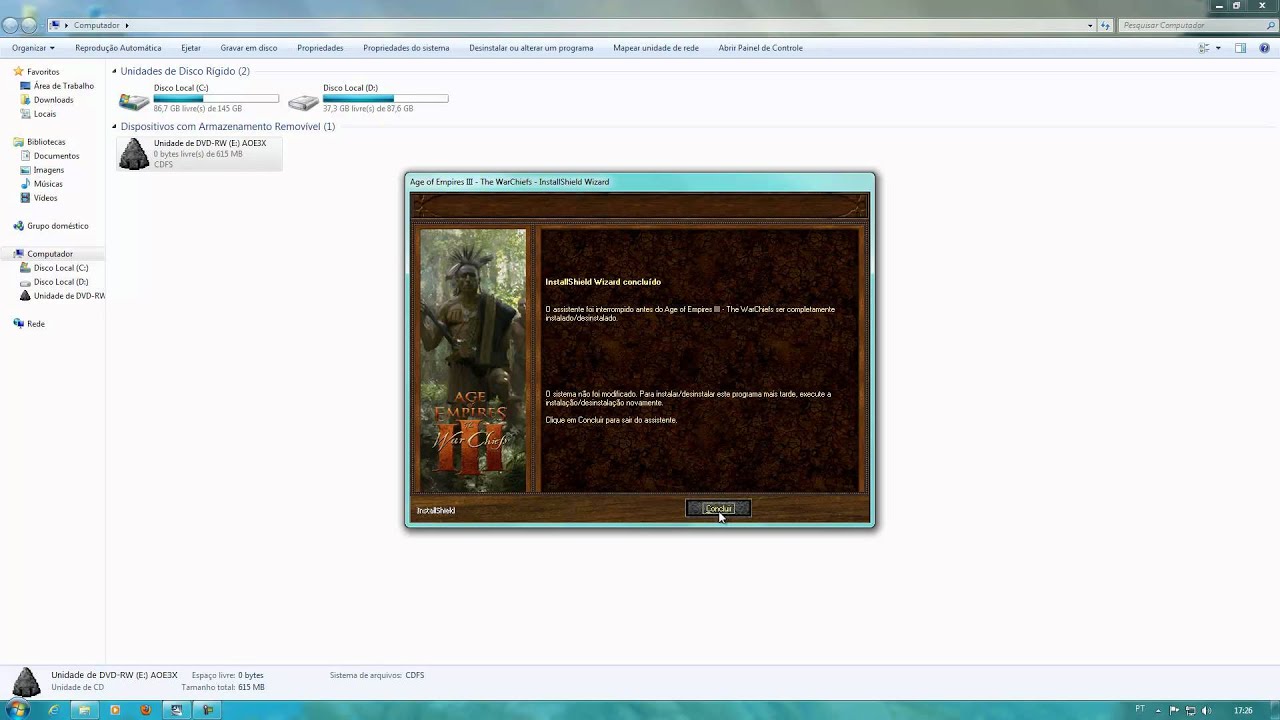Open Internet Explorer from taskbar
Viewport: 1280px width, 720px height.
click(53, 710)
